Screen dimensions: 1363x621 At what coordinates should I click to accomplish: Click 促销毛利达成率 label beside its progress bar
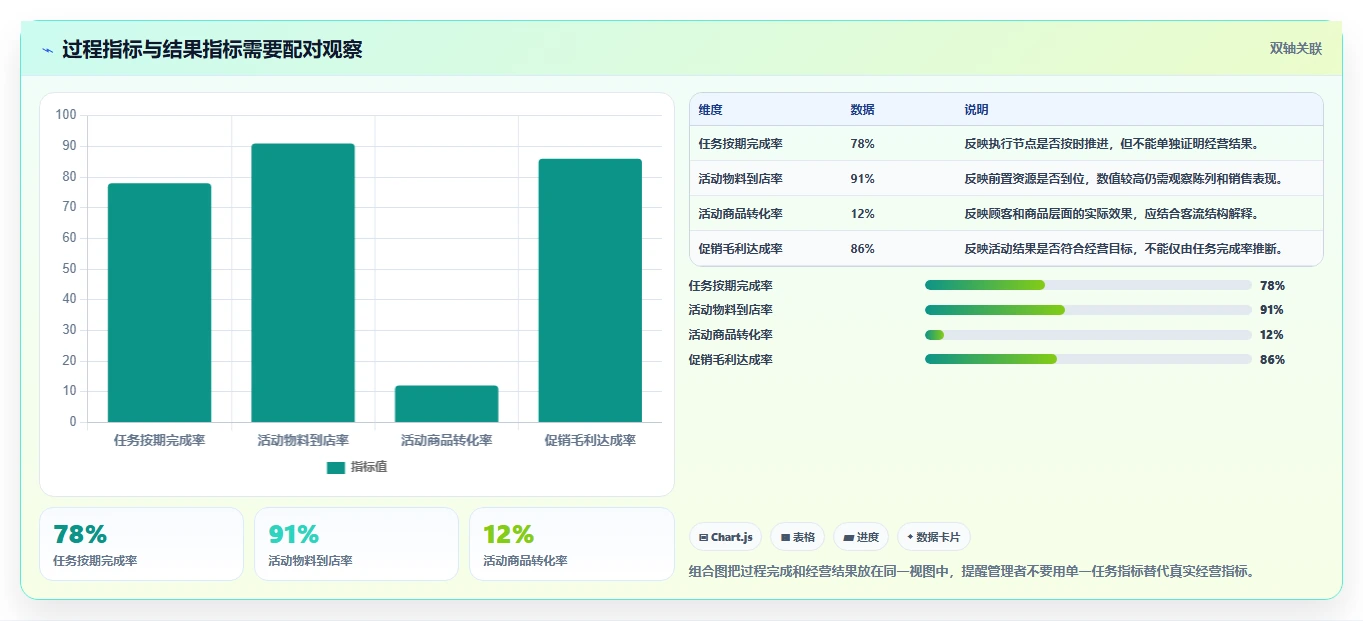pos(731,359)
